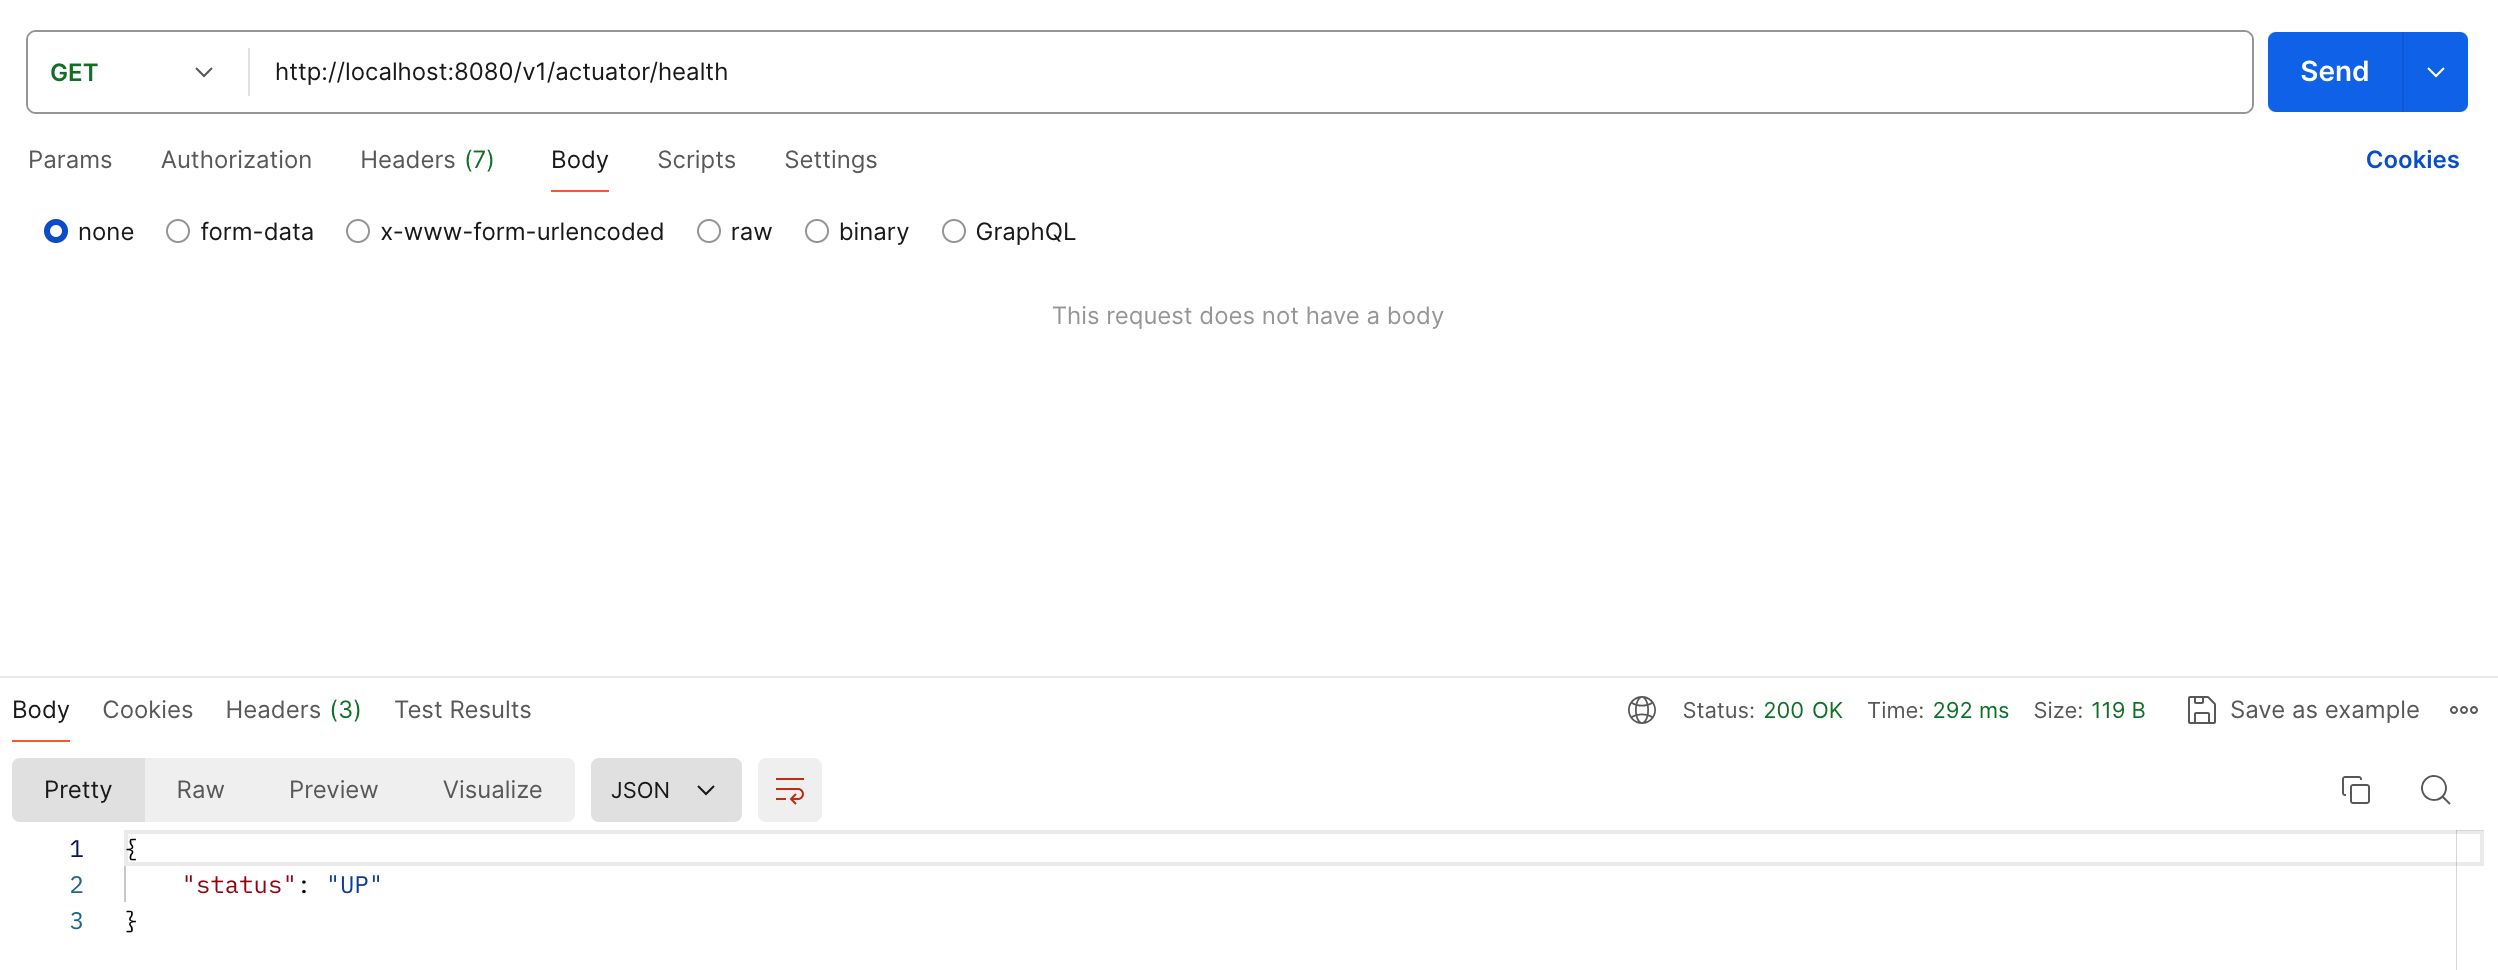Image resolution: width=2498 pixels, height=970 pixels.
Task: Click the Save as example disk icon
Action: 2201,710
